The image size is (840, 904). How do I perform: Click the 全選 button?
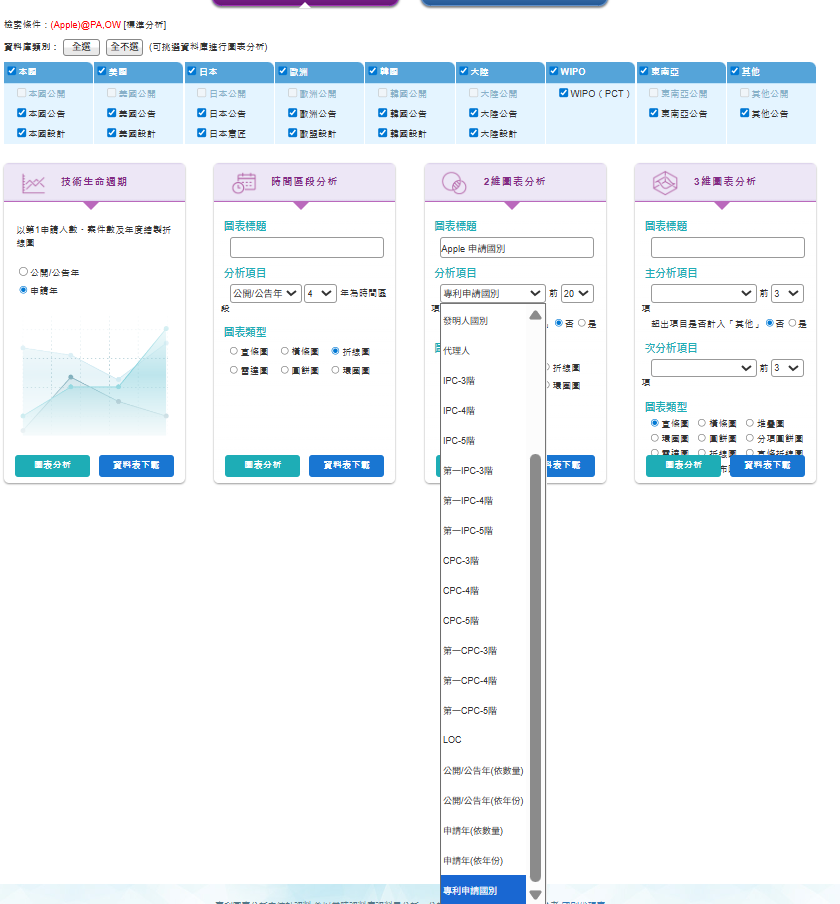click(x=81, y=47)
